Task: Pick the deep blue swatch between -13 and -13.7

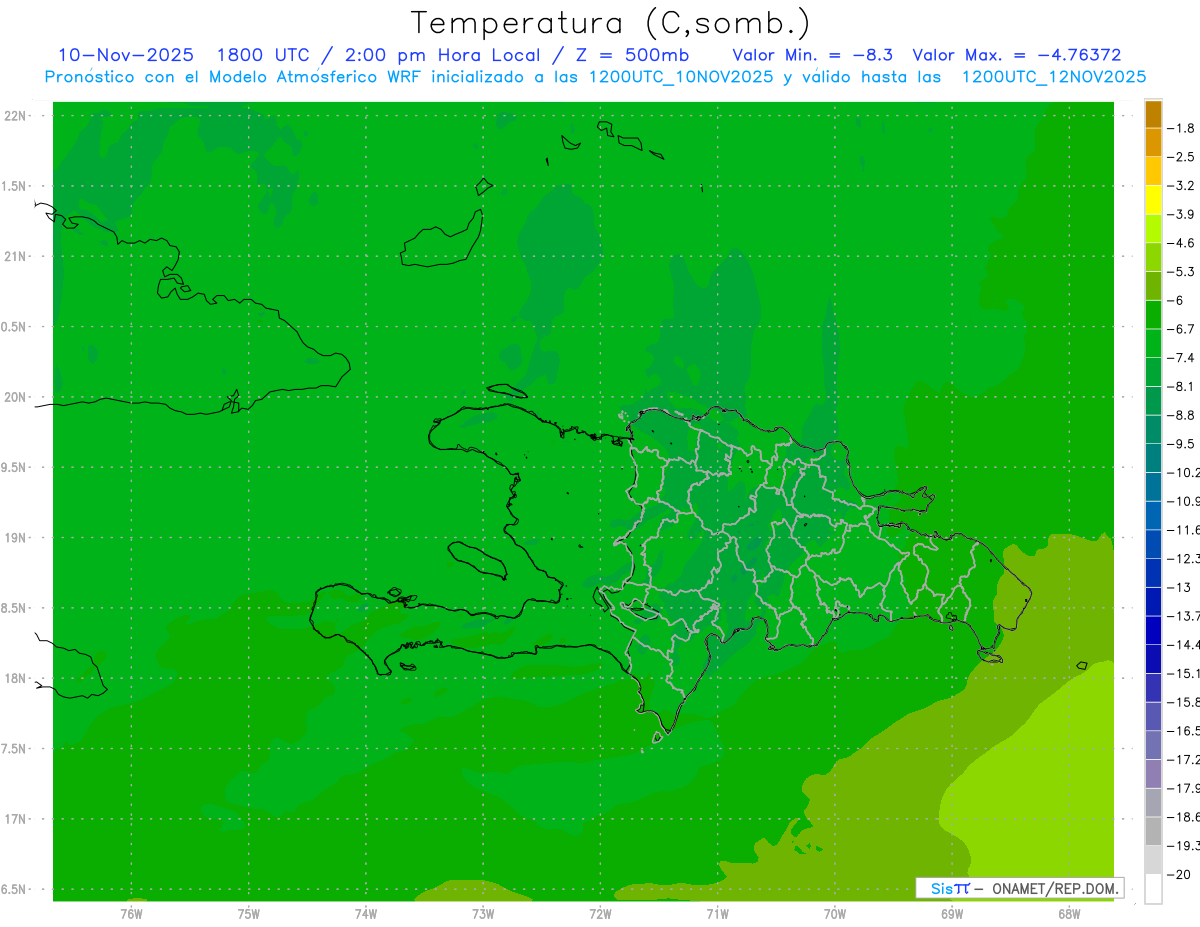Action: point(1154,602)
